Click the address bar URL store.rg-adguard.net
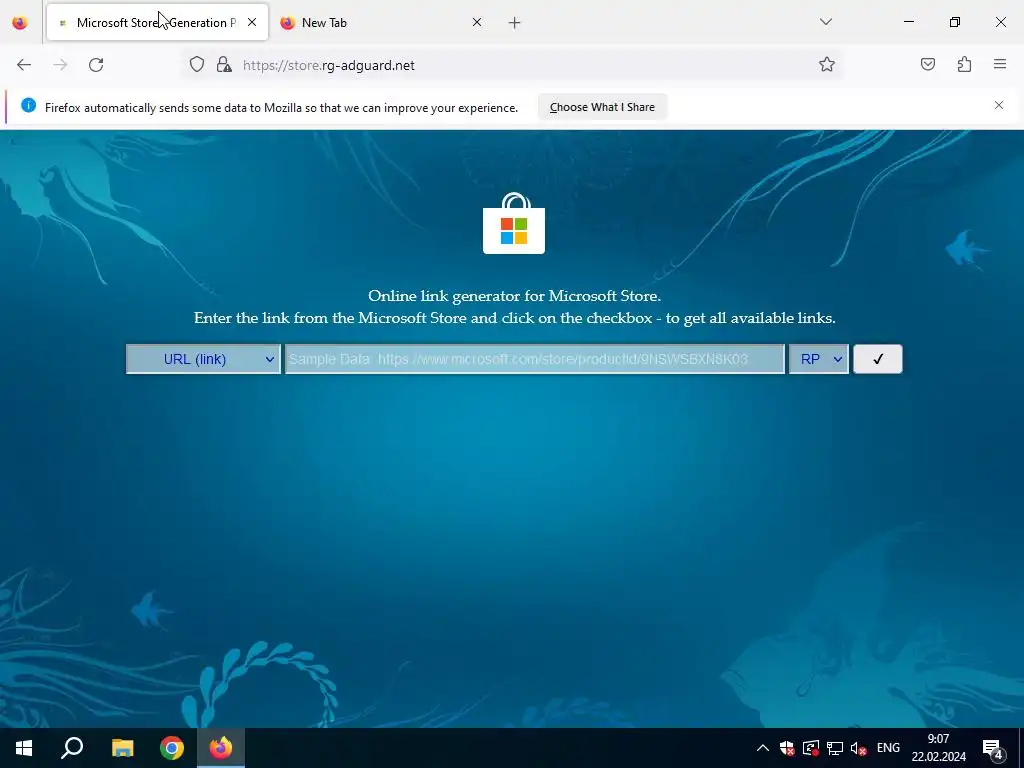The height and width of the screenshot is (768, 1024). (328, 65)
